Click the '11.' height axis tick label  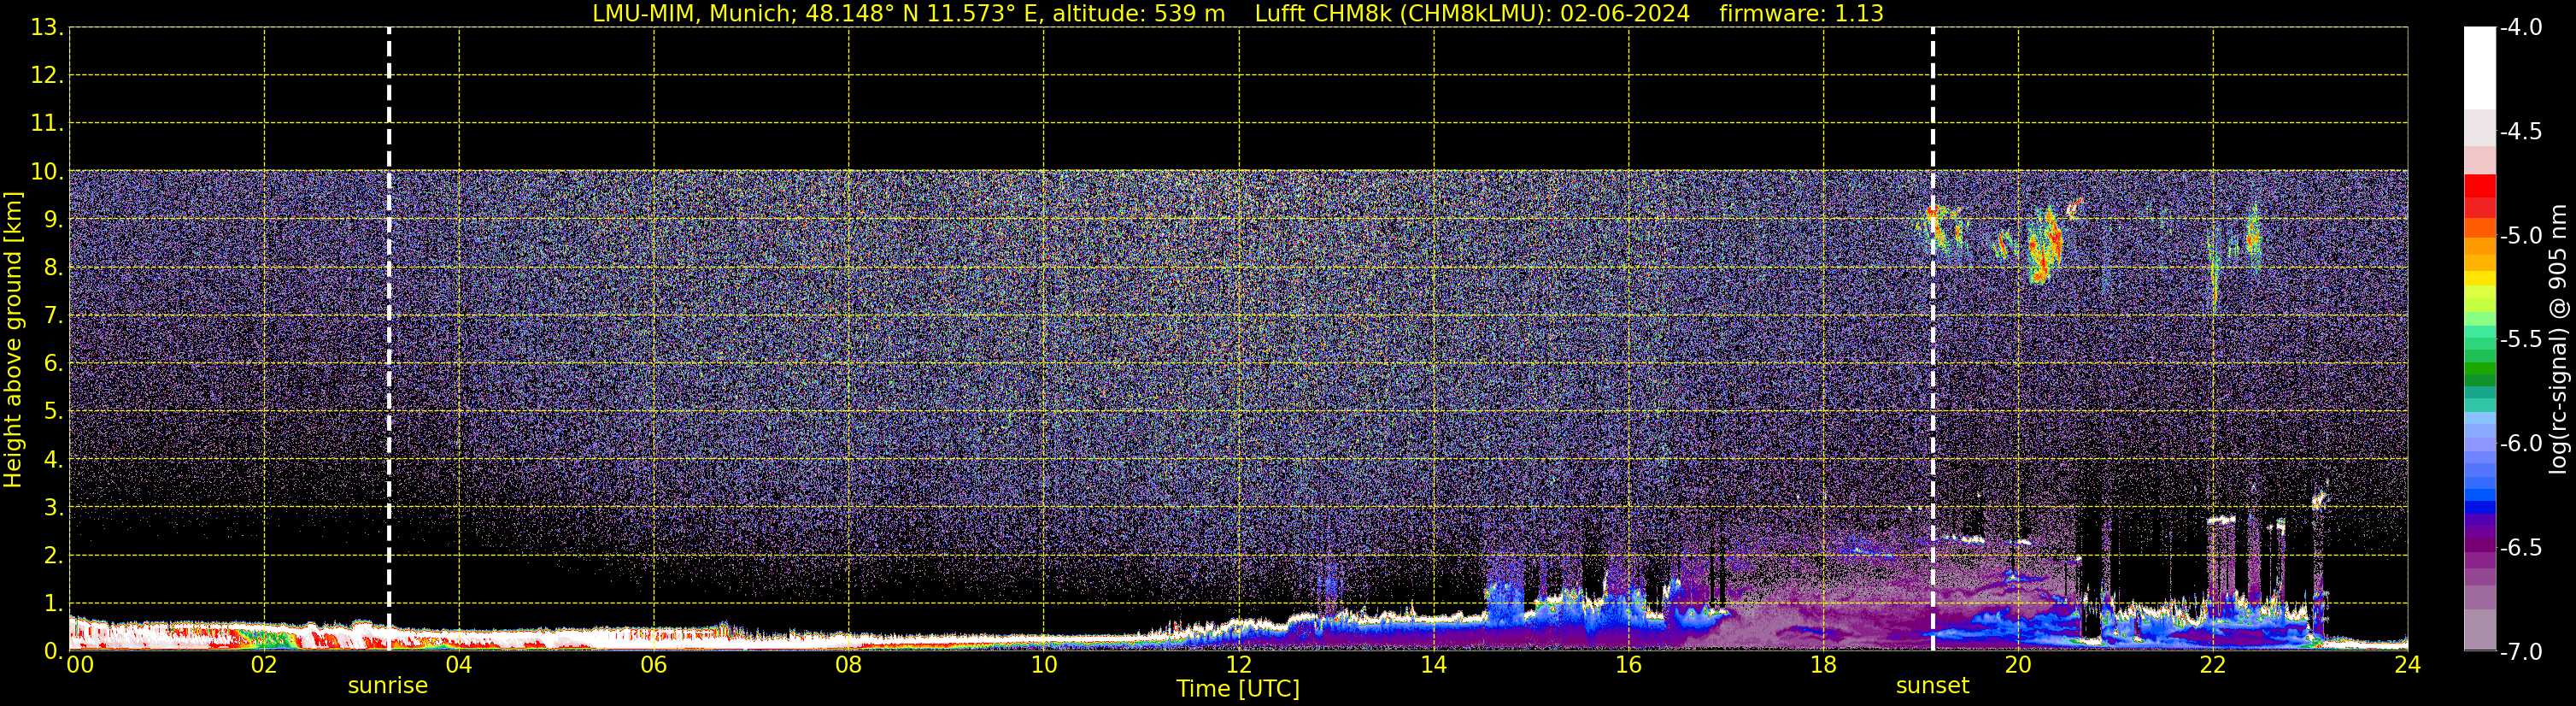47,124
